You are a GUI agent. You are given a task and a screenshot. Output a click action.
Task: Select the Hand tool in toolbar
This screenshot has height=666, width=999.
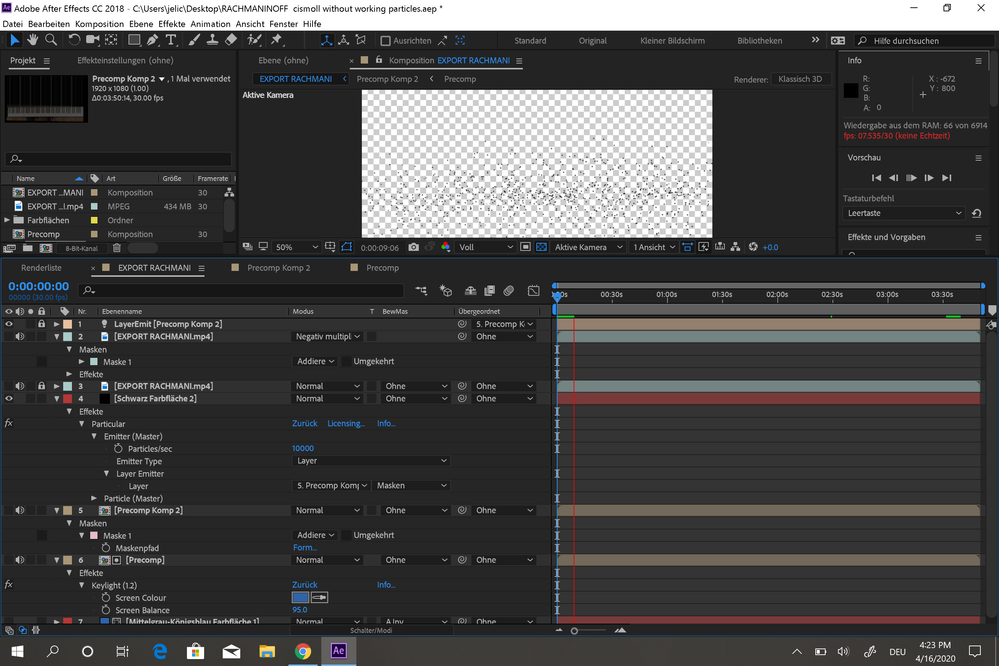pos(32,40)
